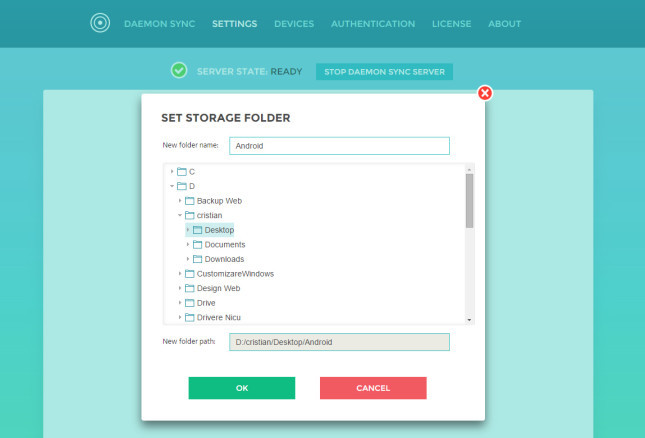Expand the Design Web folder arrow
Screen dimensions: 645x438
click(x=180, y=288)
